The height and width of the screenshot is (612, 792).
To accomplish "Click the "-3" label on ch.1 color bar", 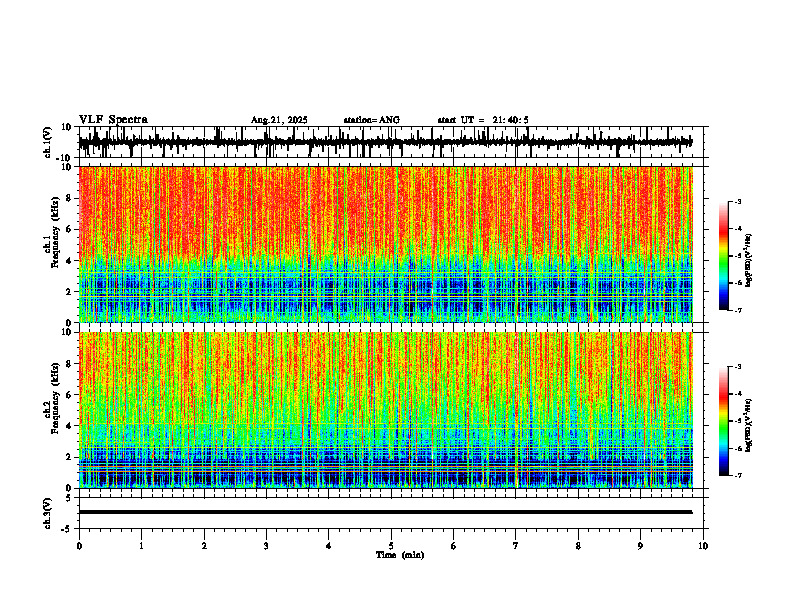I will click(x=737, y=201).
